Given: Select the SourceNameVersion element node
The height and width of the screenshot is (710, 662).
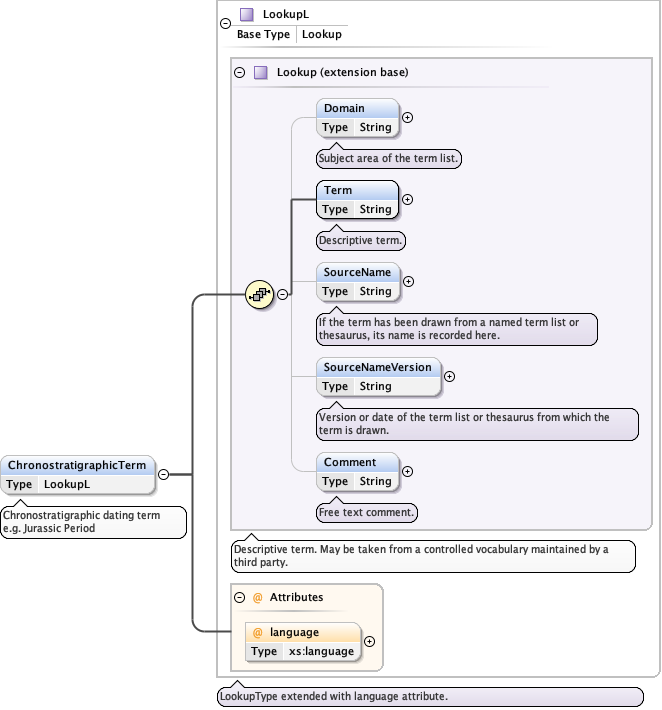Looking at the screenshot, I should [x=377, y=376].
